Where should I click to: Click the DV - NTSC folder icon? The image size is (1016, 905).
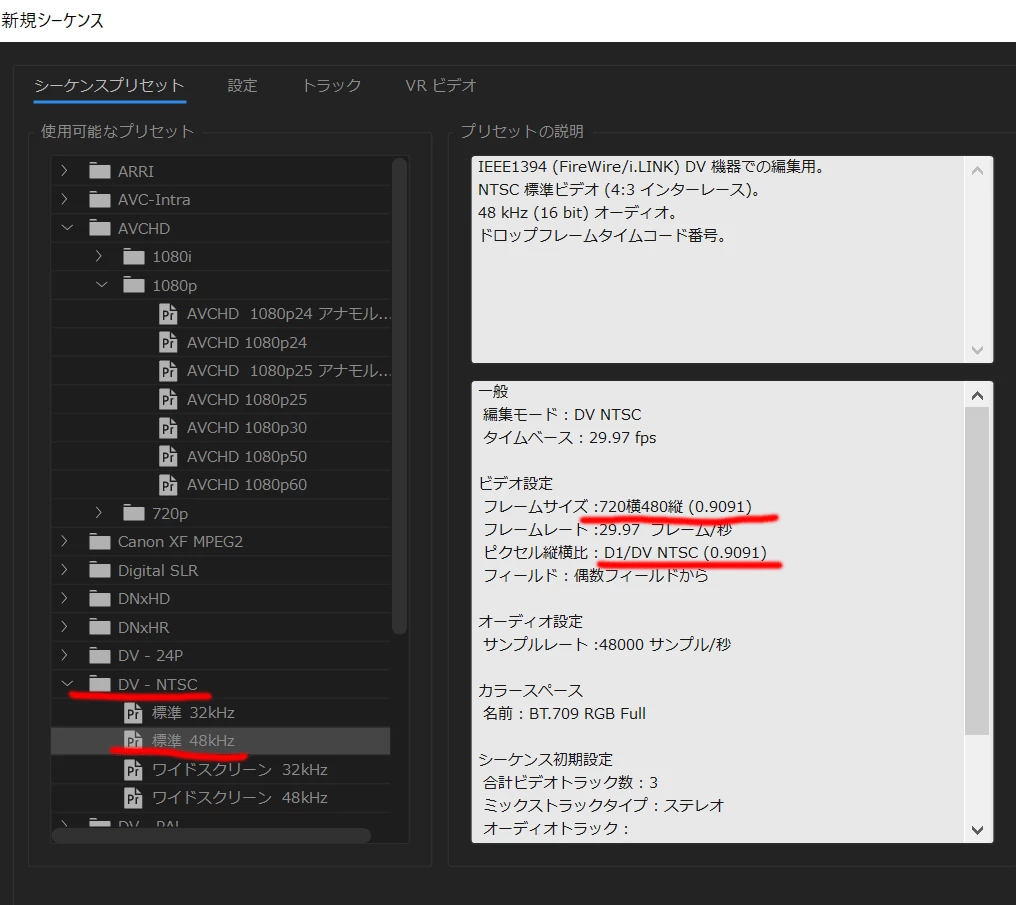pyautogui.click(x=100, y=684)
